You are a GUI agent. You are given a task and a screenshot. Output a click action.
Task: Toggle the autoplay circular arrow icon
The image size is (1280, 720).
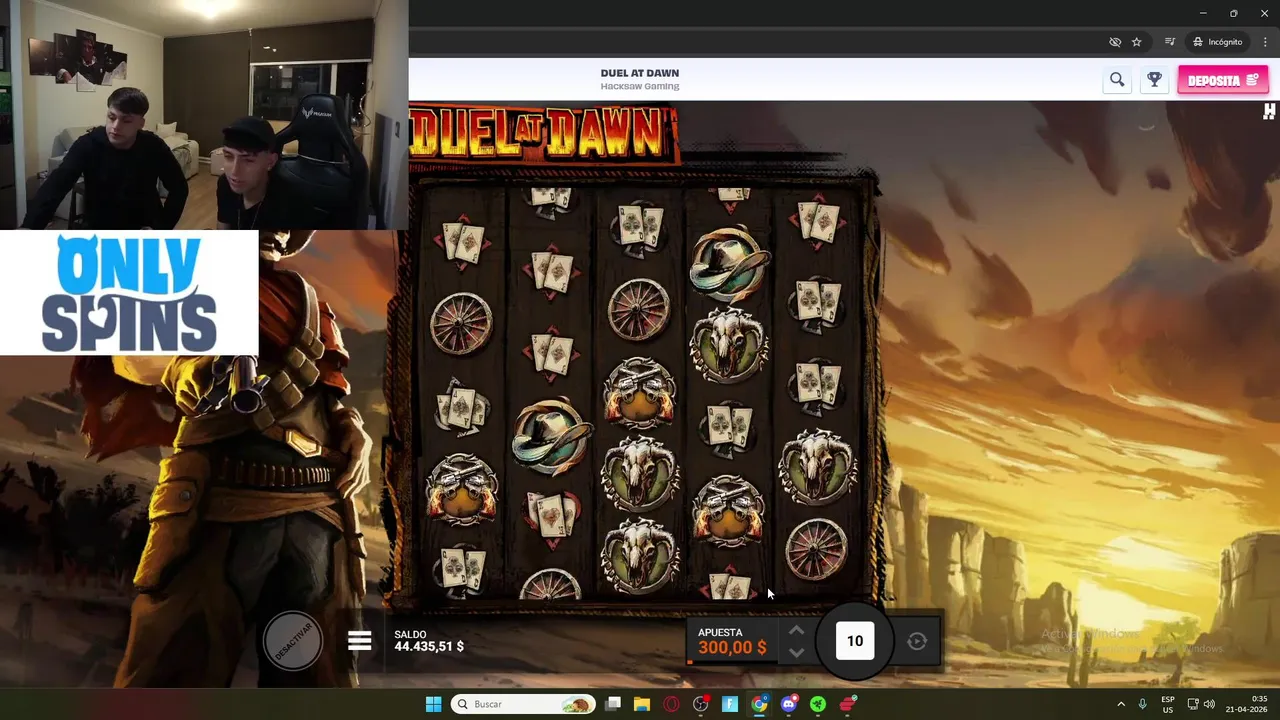click(x=917, y=641)
